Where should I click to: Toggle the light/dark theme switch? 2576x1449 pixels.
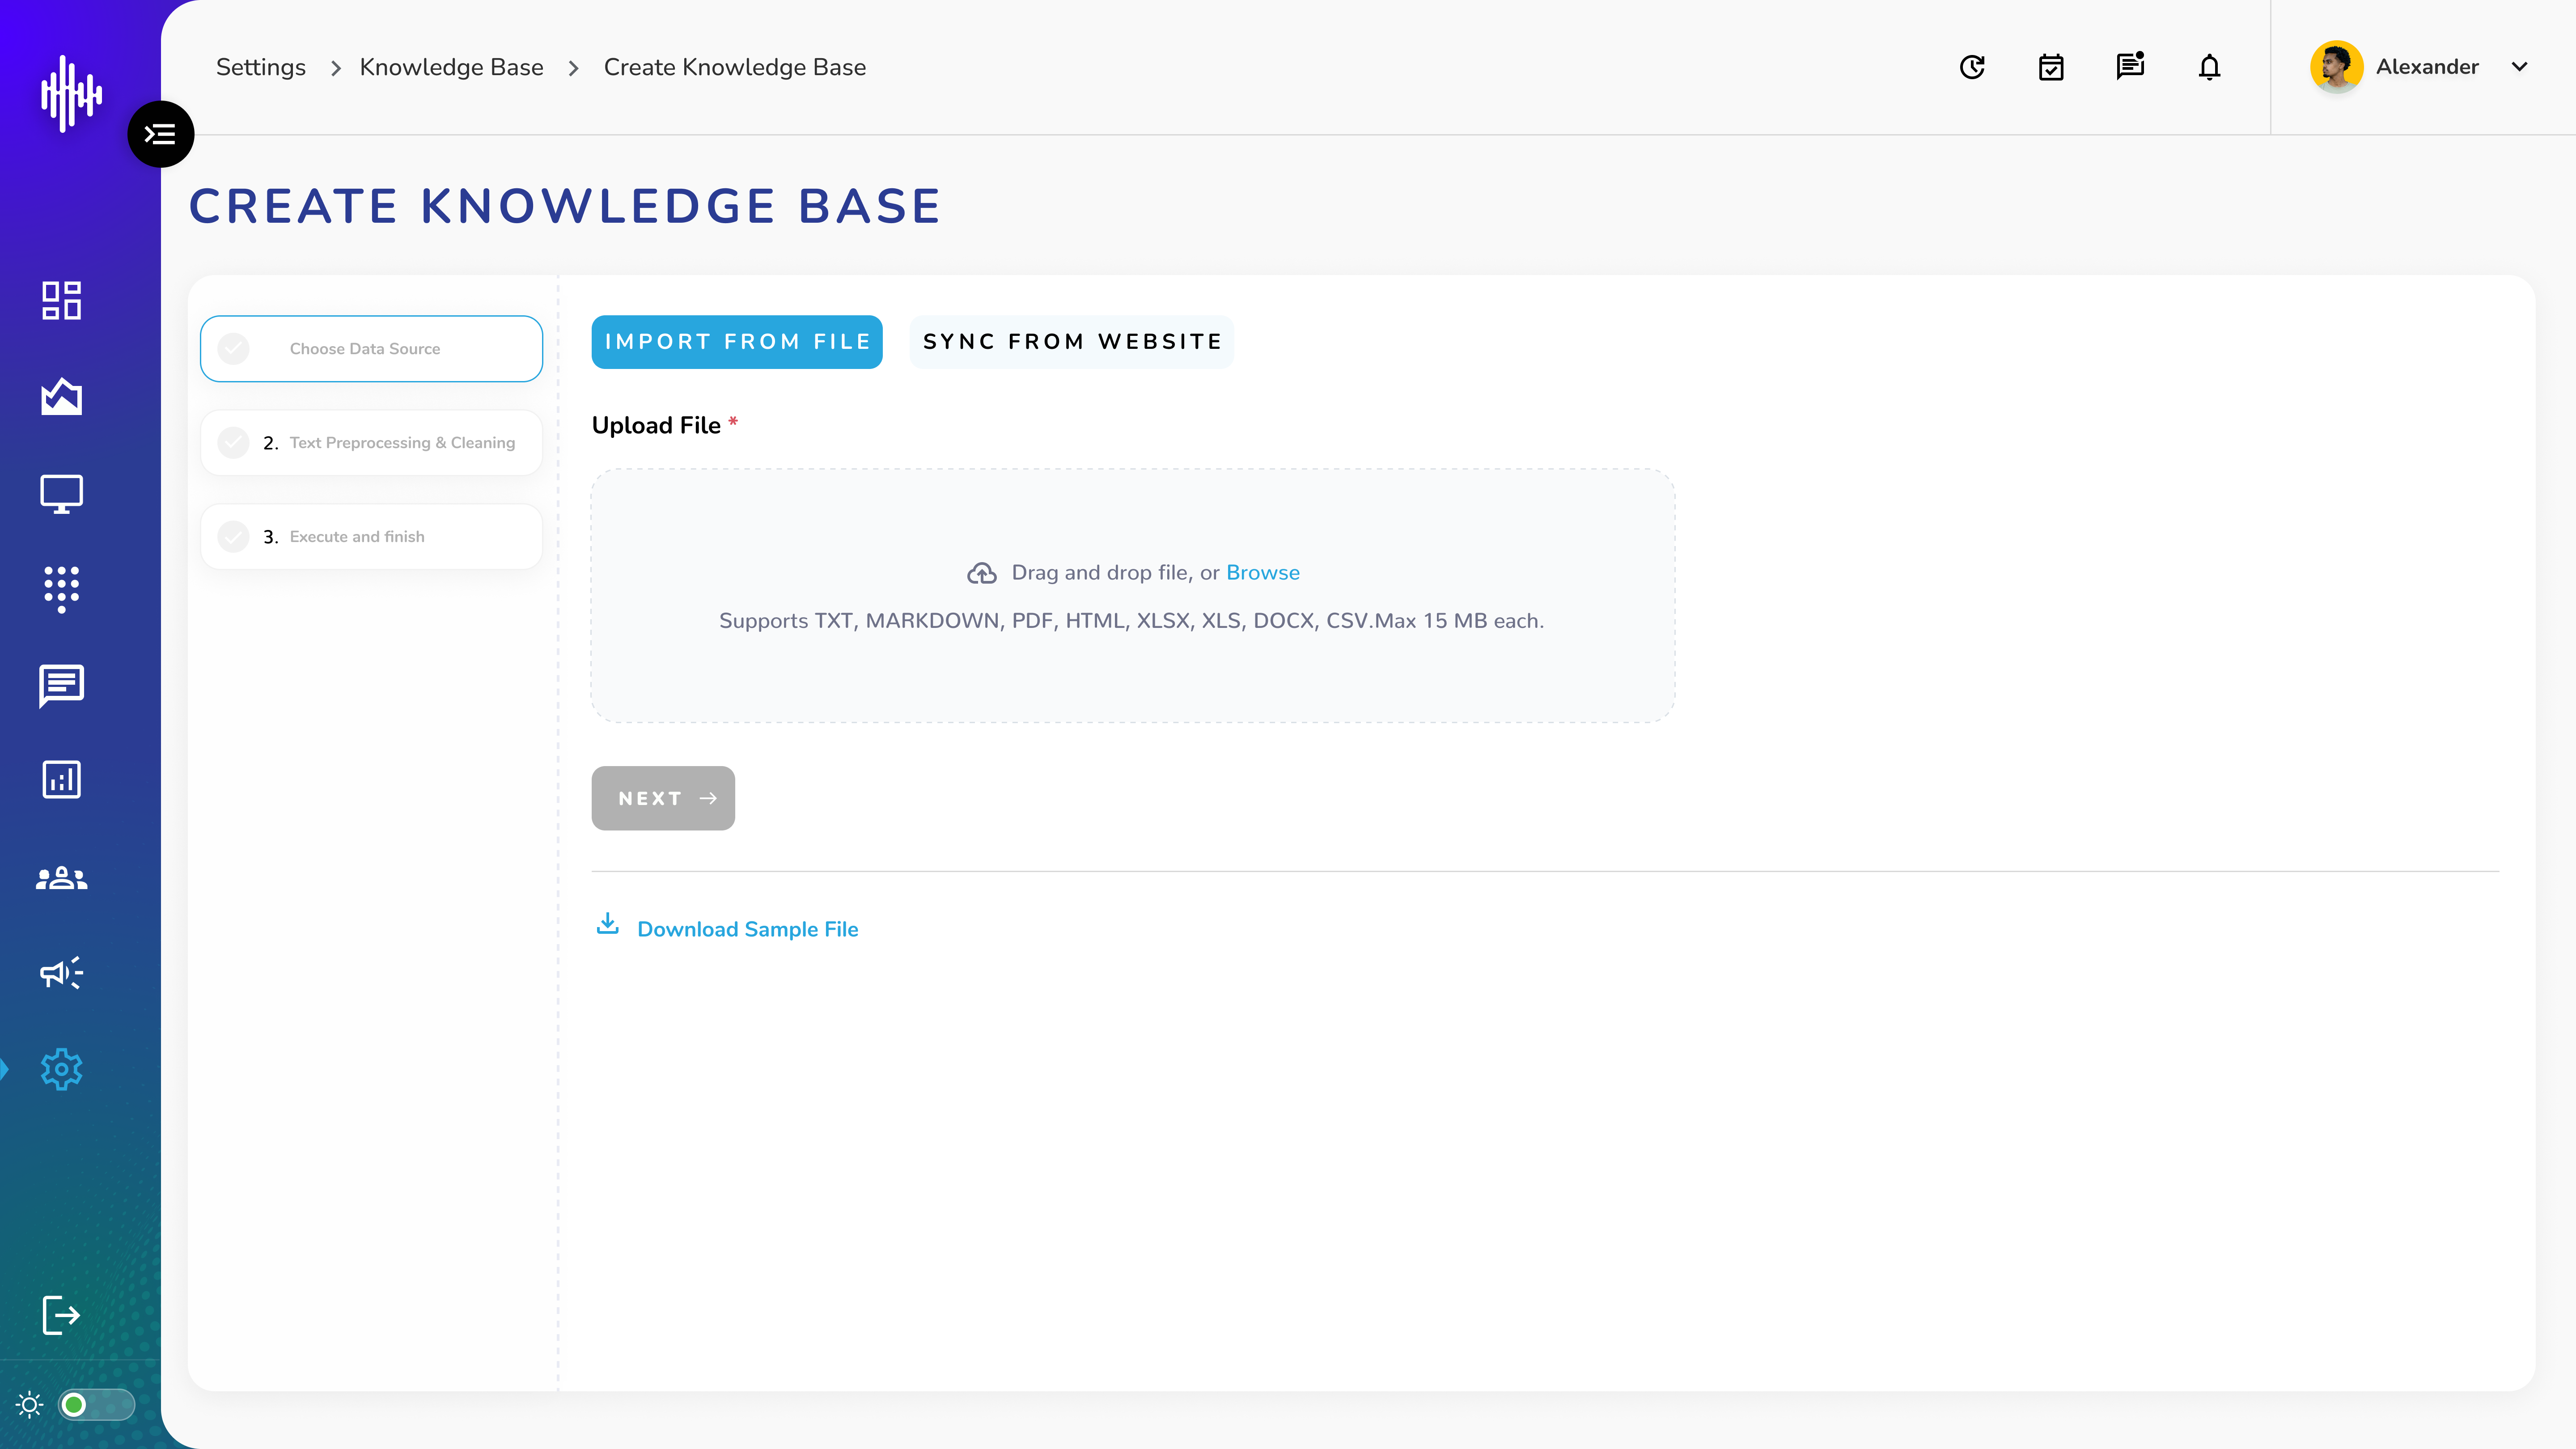[x=96, y=1405]
